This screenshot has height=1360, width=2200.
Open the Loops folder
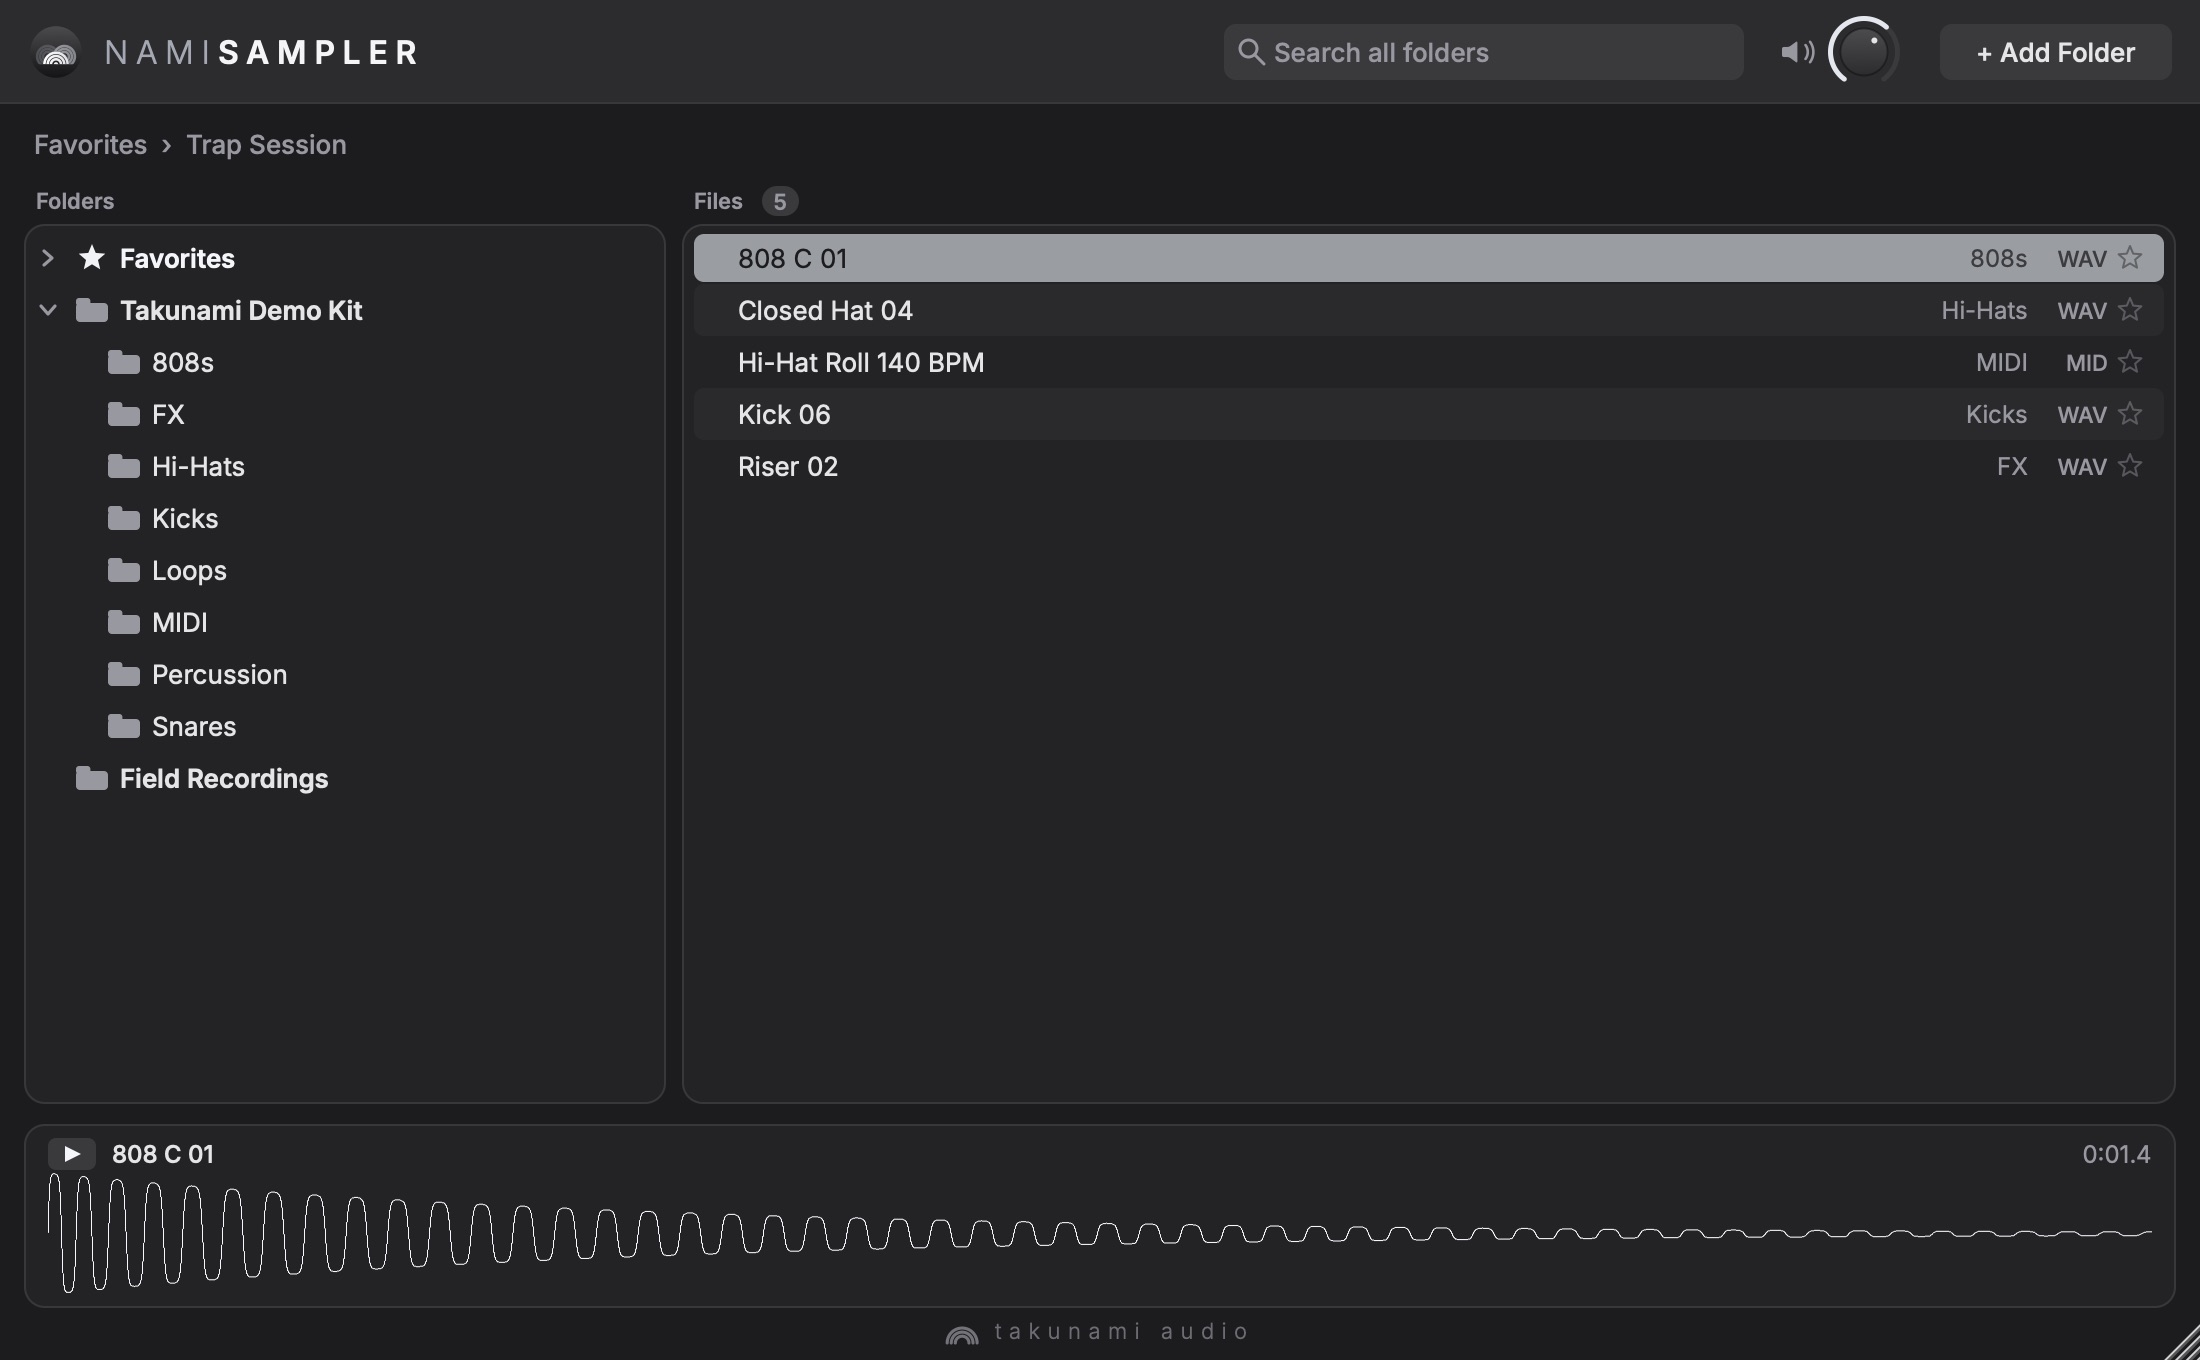(x=345, y=570)
